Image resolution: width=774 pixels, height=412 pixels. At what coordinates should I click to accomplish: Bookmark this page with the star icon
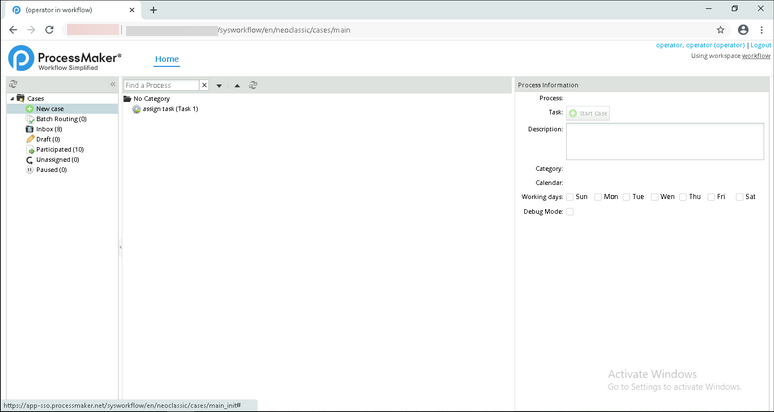pos(720,30)
